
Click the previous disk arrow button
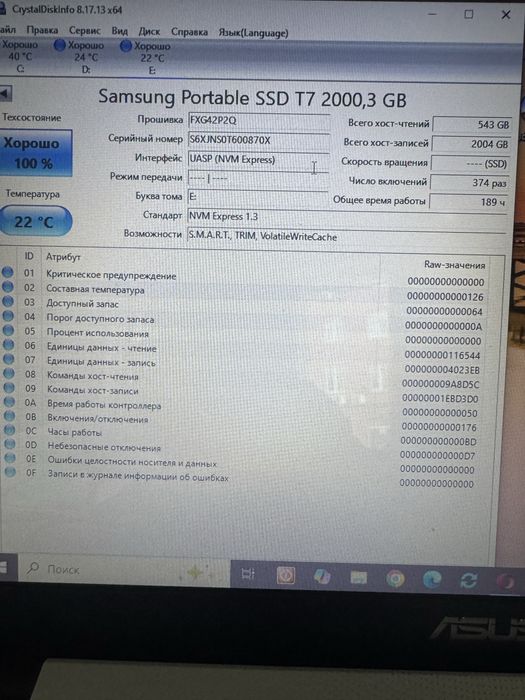click(x=5, y=94)
